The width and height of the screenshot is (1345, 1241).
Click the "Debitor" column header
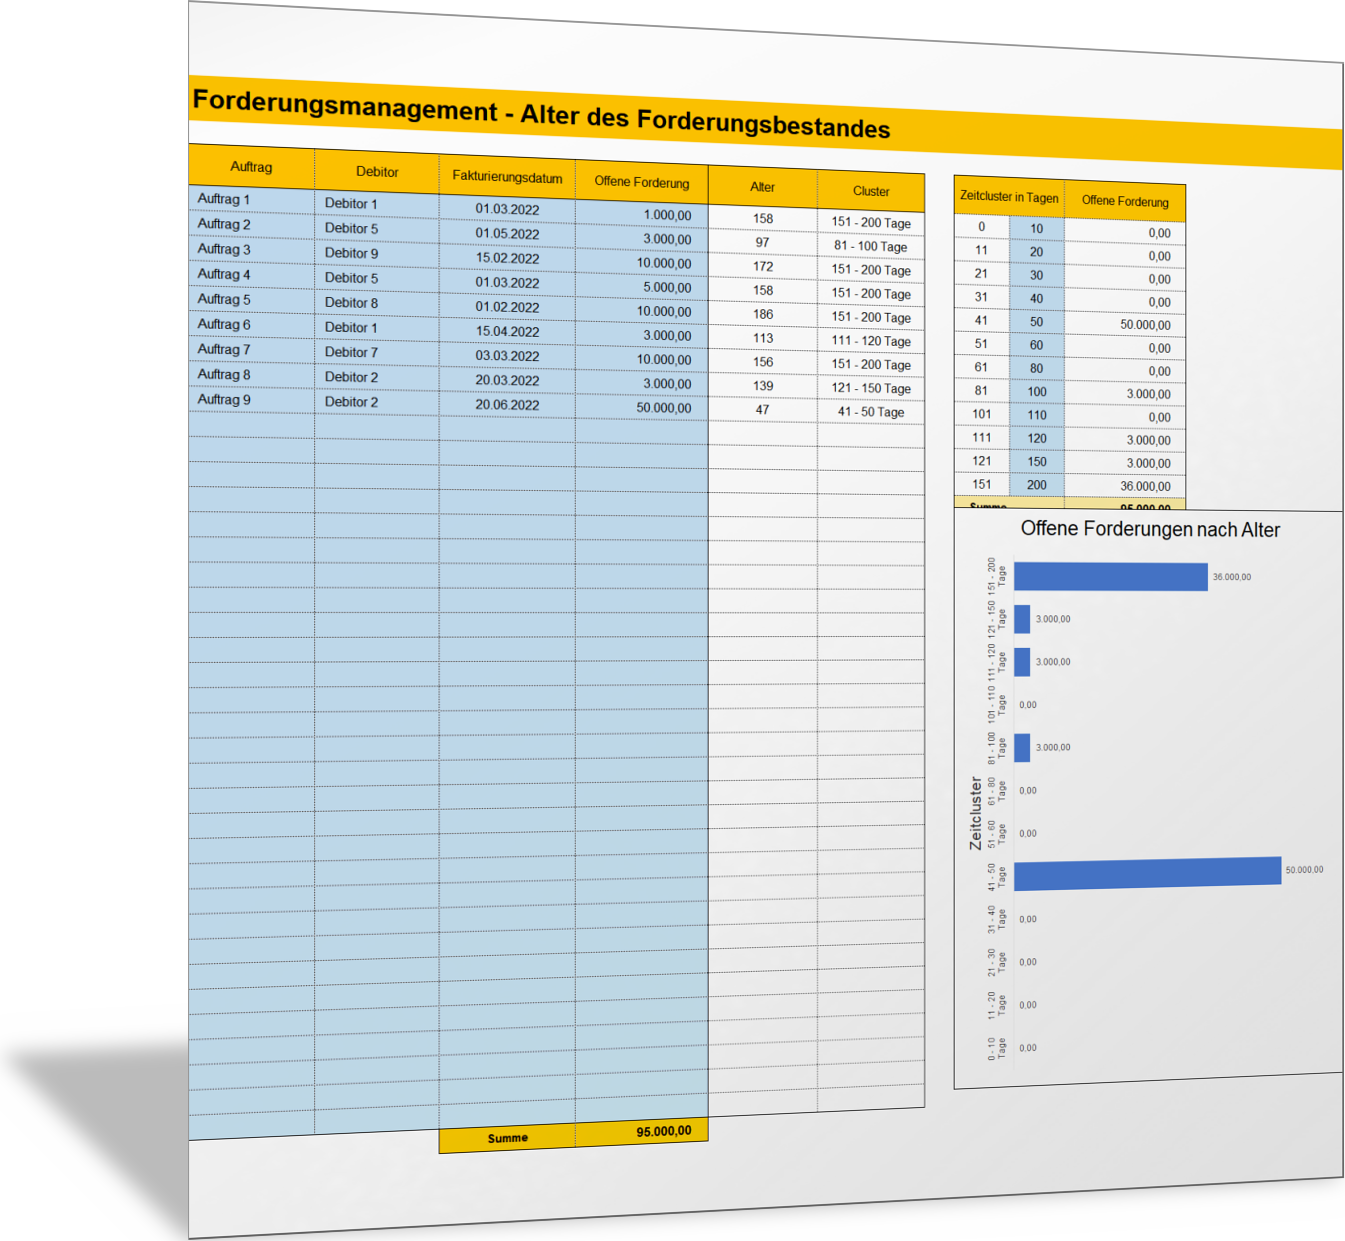coord(377,172)
